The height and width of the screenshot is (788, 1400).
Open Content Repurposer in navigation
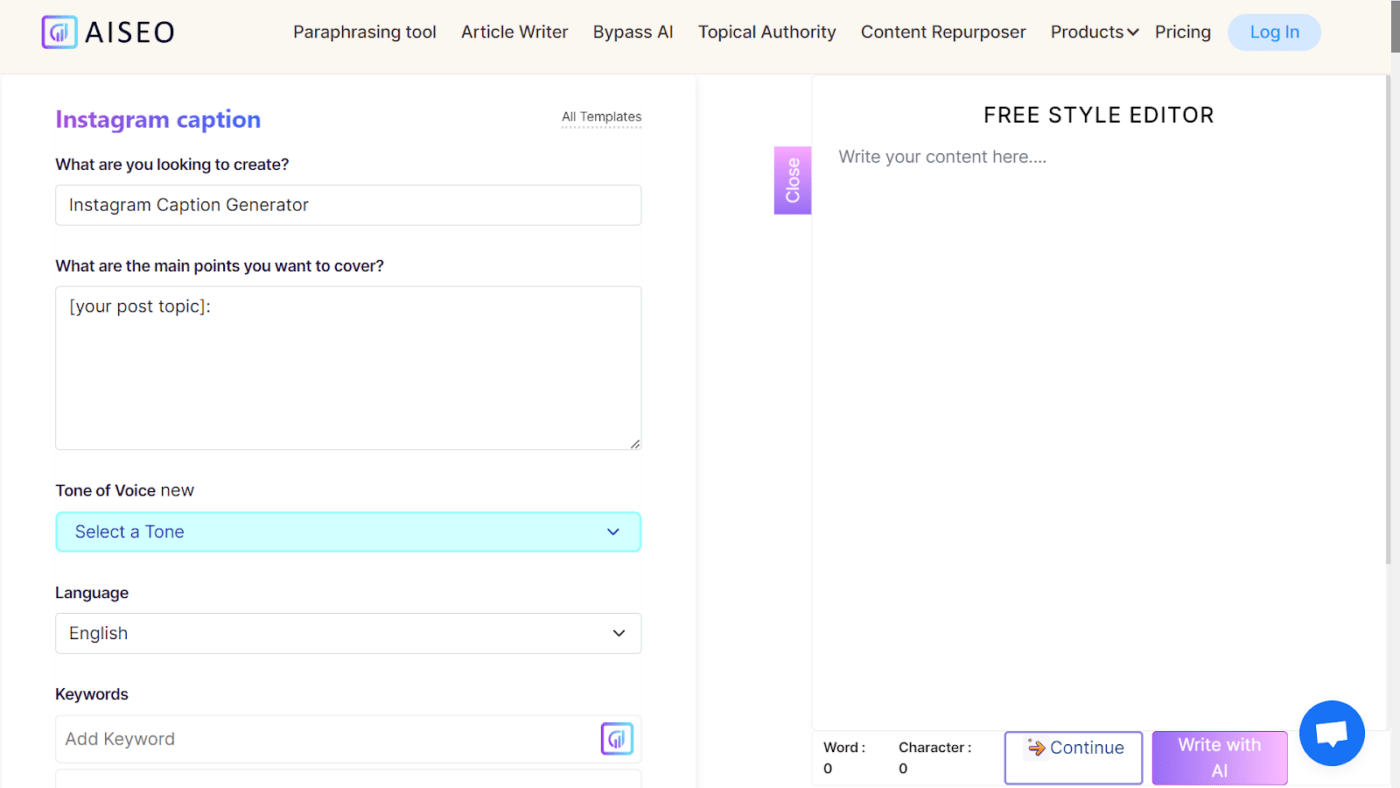[x=943, y=32]
